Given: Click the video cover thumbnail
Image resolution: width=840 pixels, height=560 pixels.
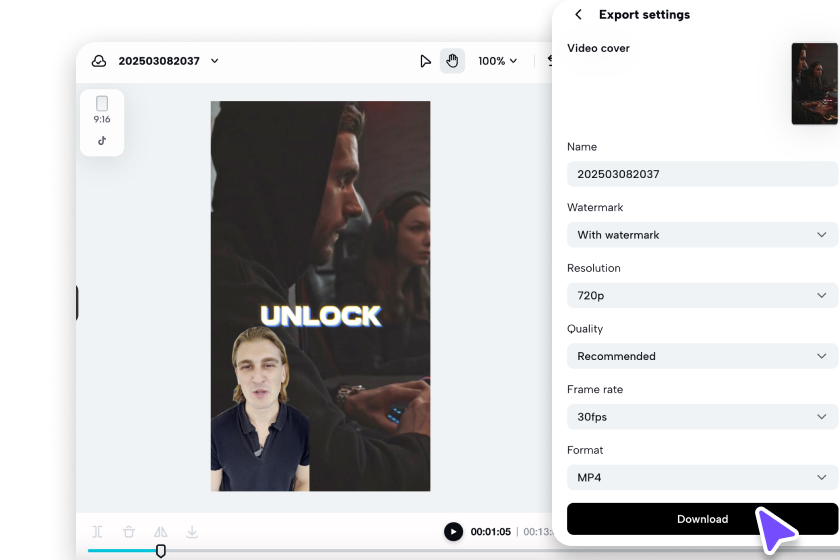Looking at the screenshot, I should [815, 84].
